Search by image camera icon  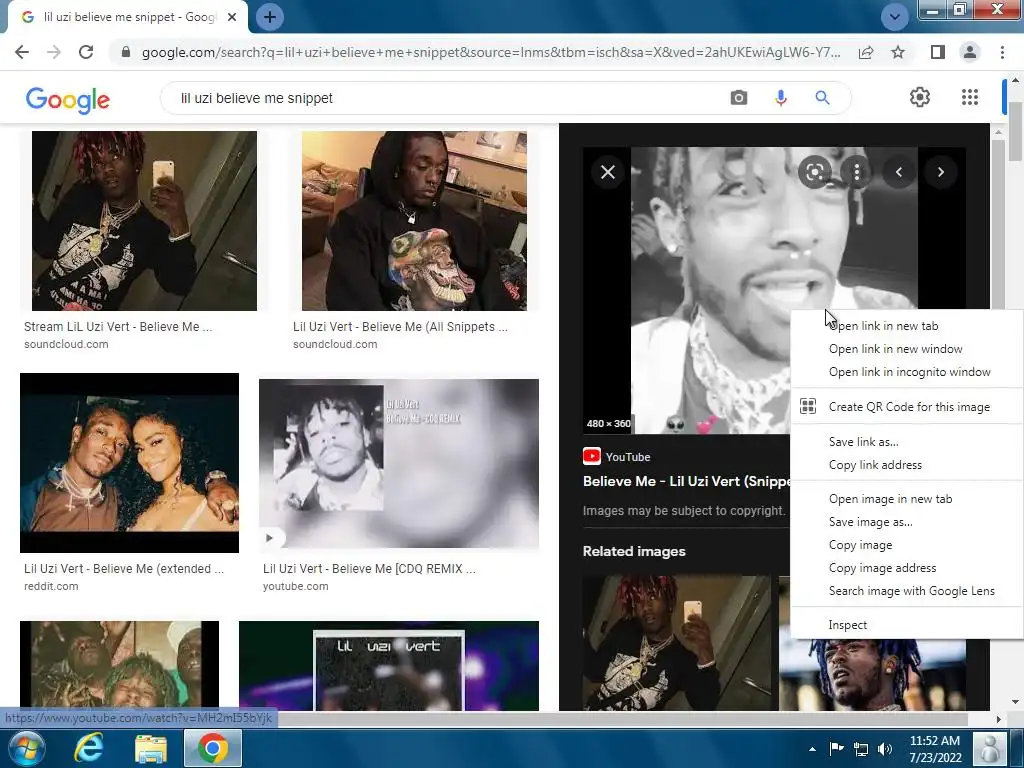coord(739,98)
